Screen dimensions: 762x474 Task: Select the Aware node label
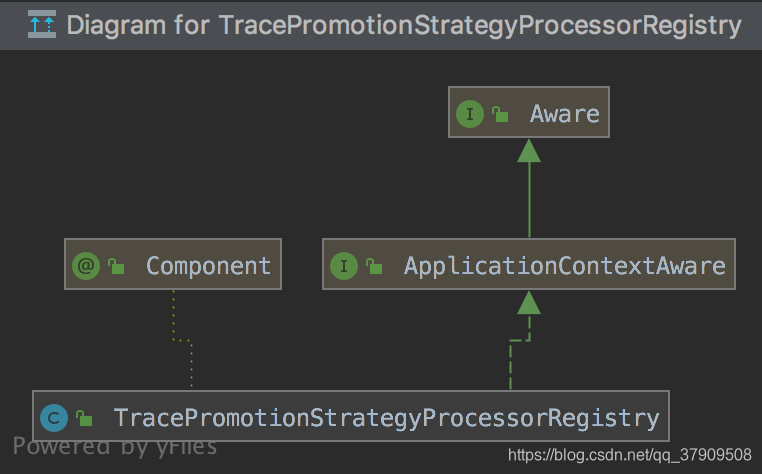564,115
